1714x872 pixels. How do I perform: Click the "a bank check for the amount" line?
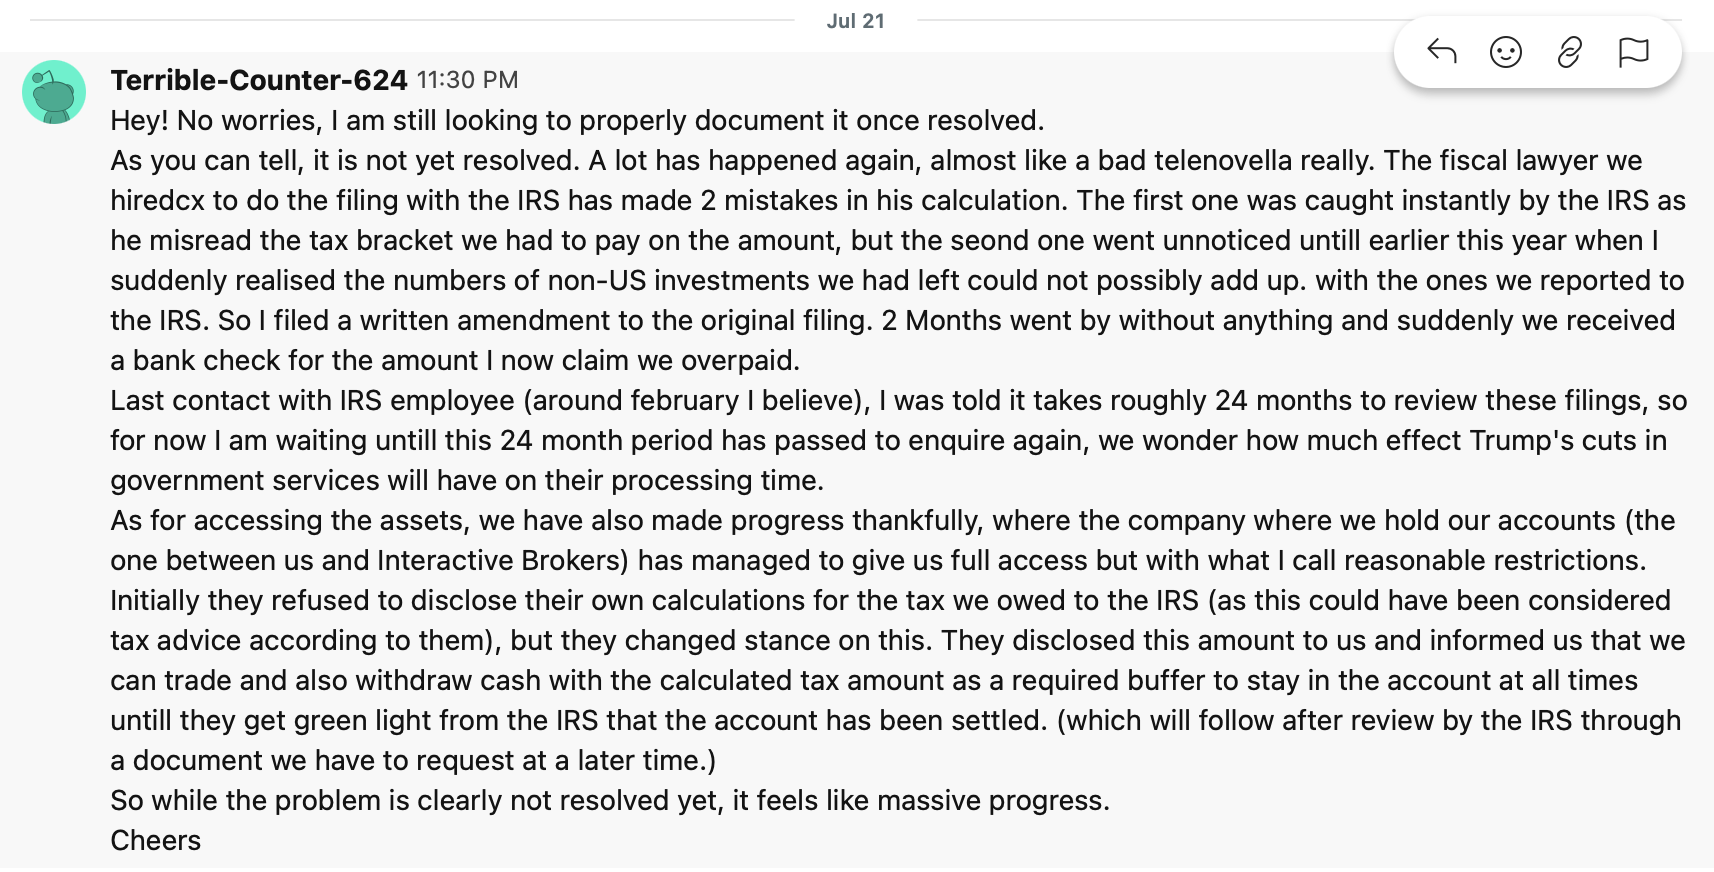pos(455,361)
